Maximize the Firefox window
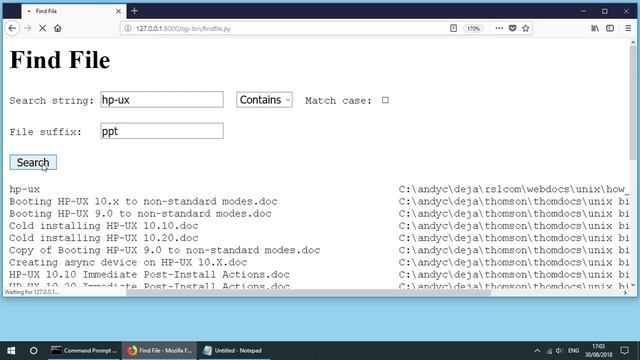This screenshot has height=360, width=640. (x=605, y=11)
